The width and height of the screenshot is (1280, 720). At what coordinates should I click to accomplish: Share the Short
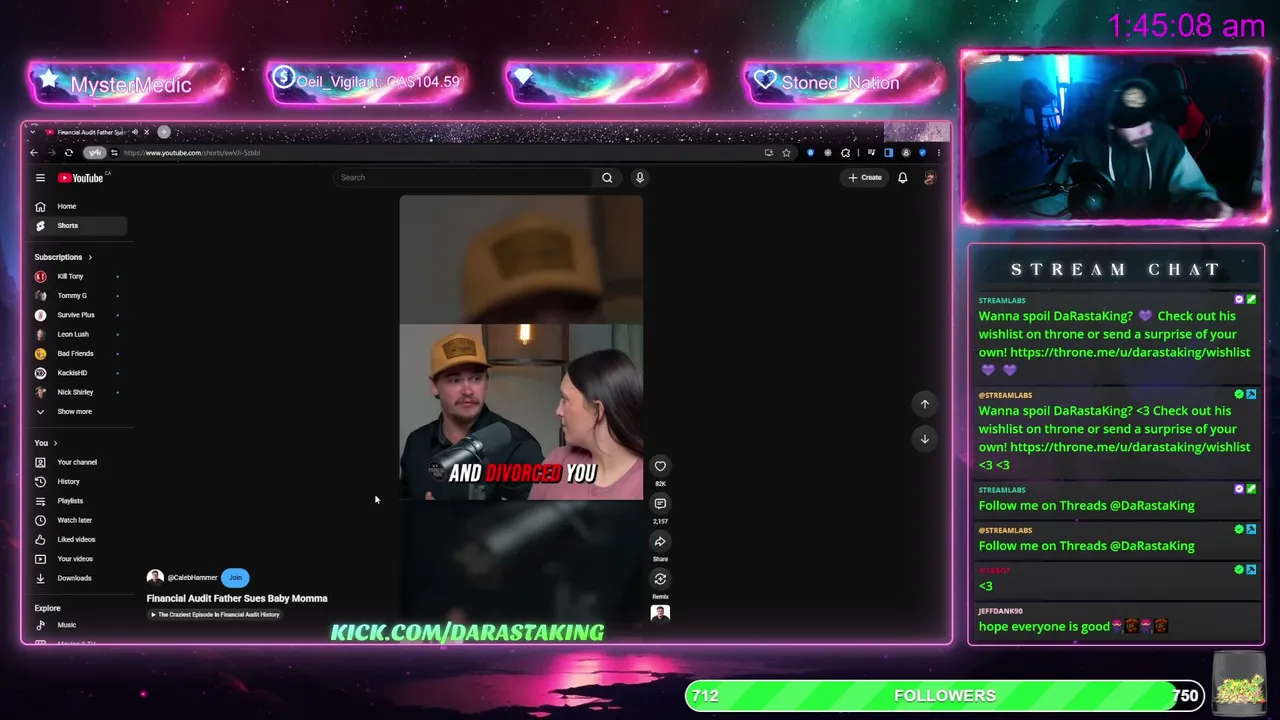click(x=660, y=542)
